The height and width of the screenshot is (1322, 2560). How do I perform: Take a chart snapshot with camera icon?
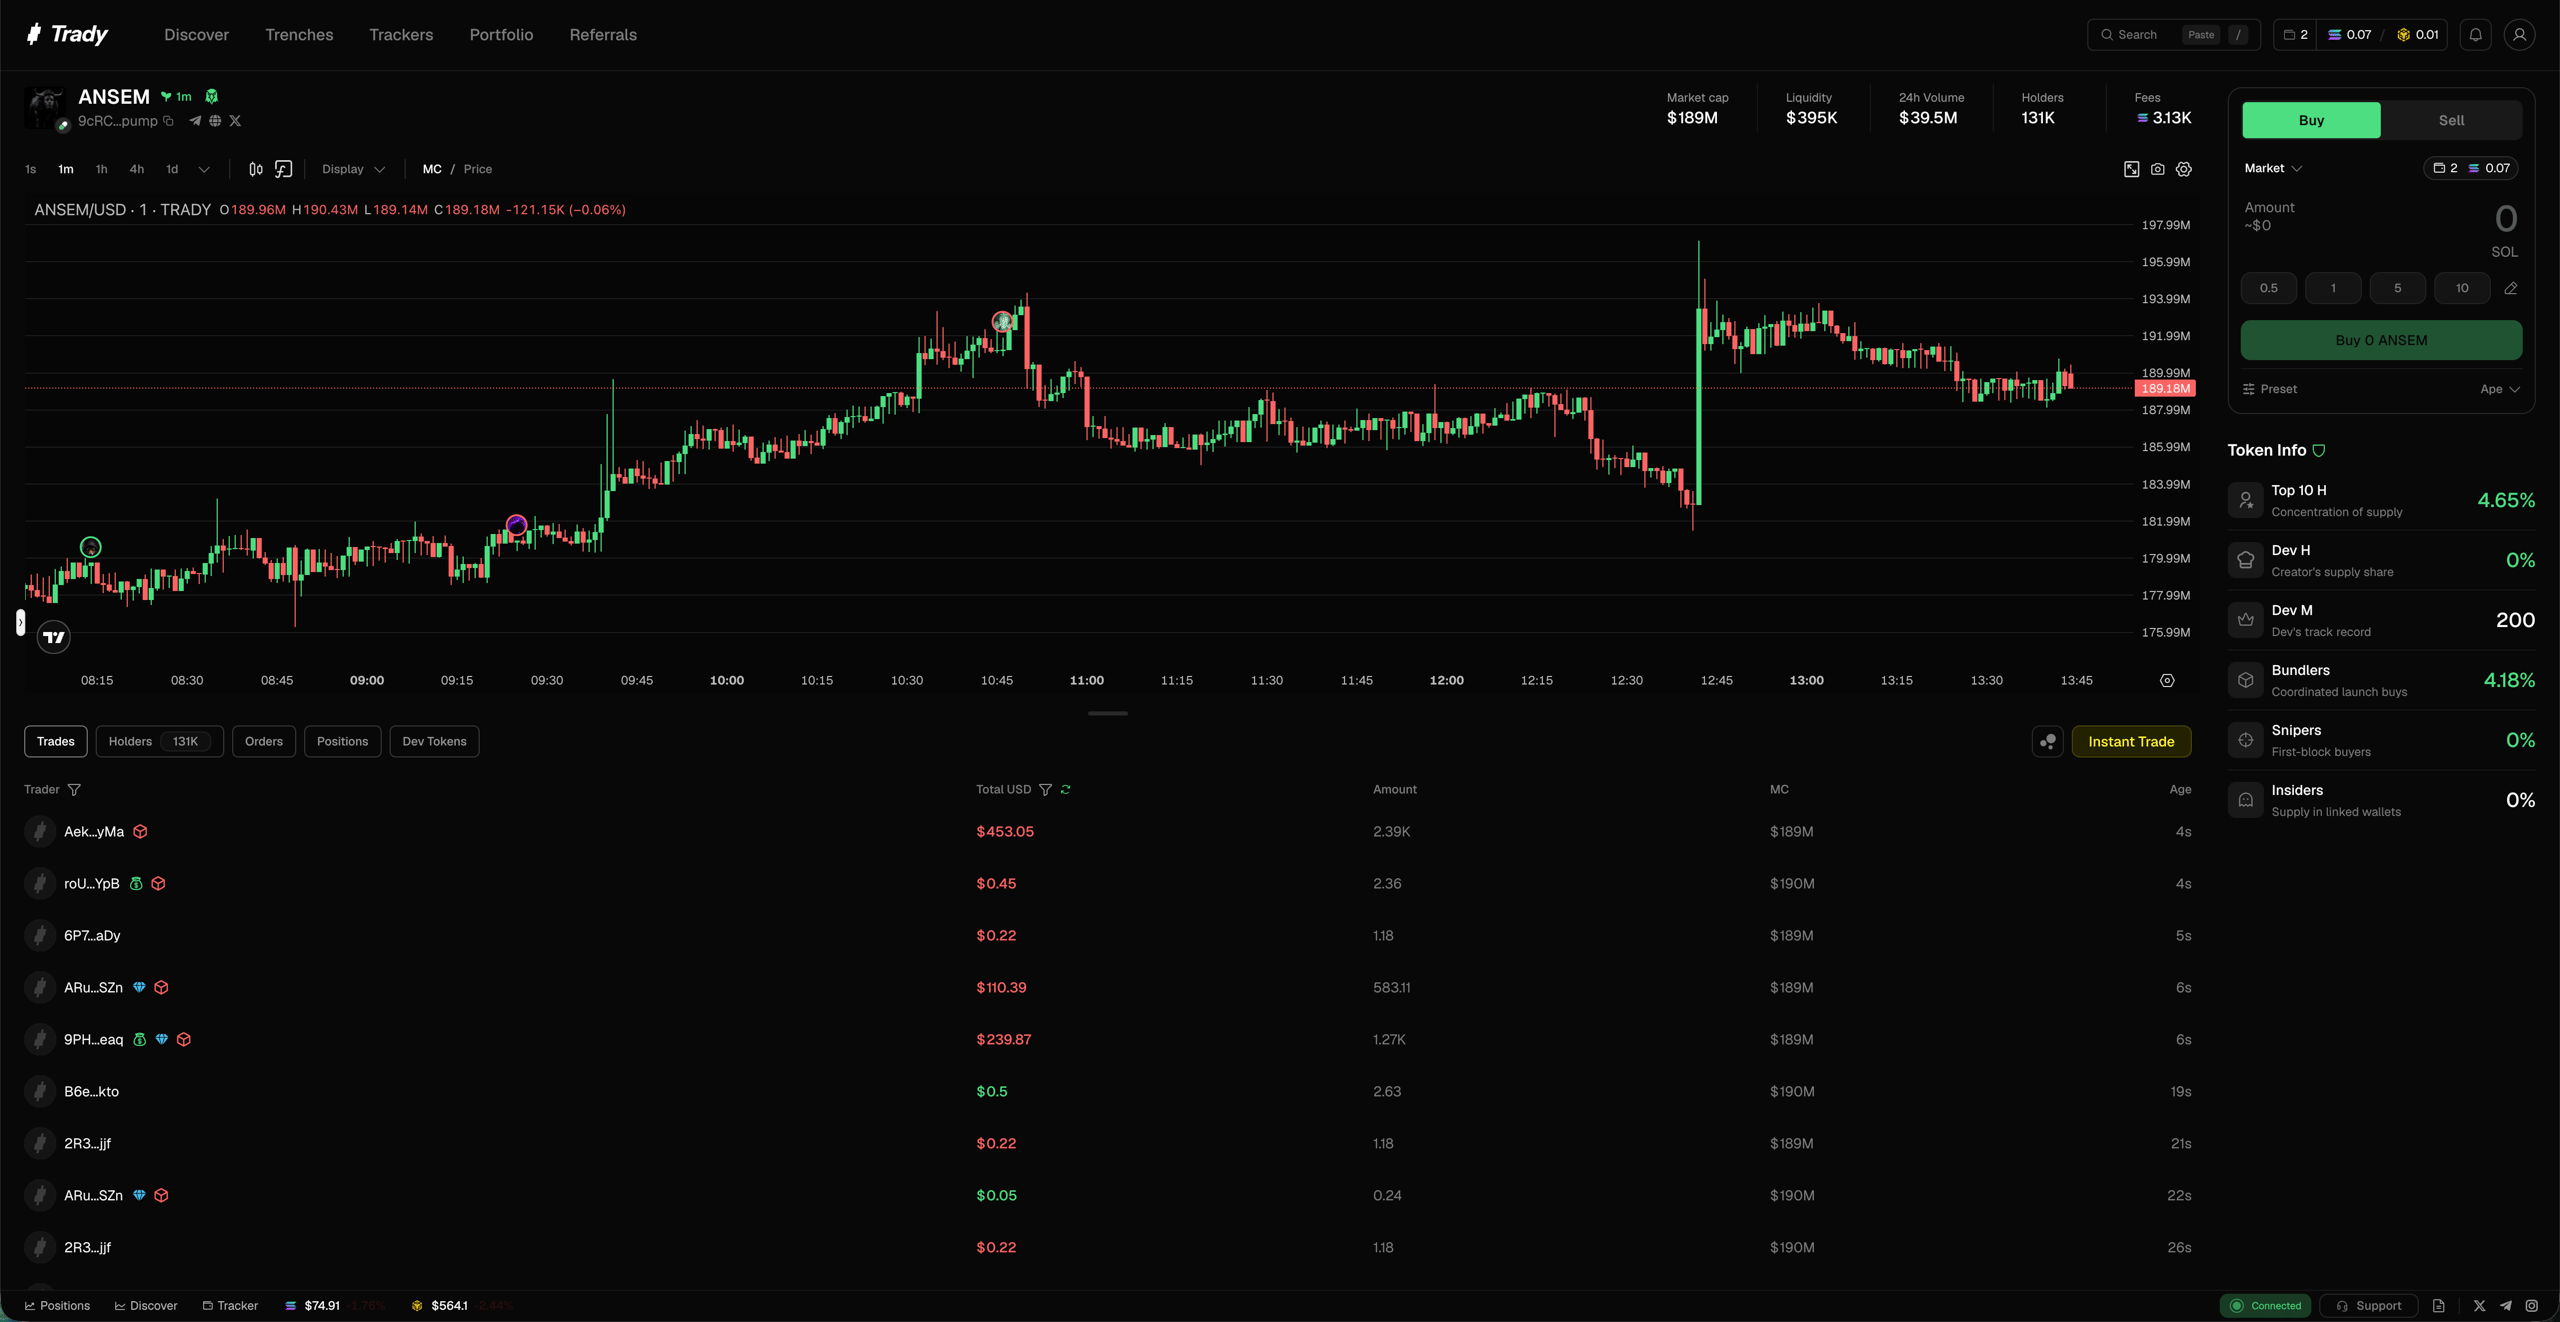tap(2158, 169)
